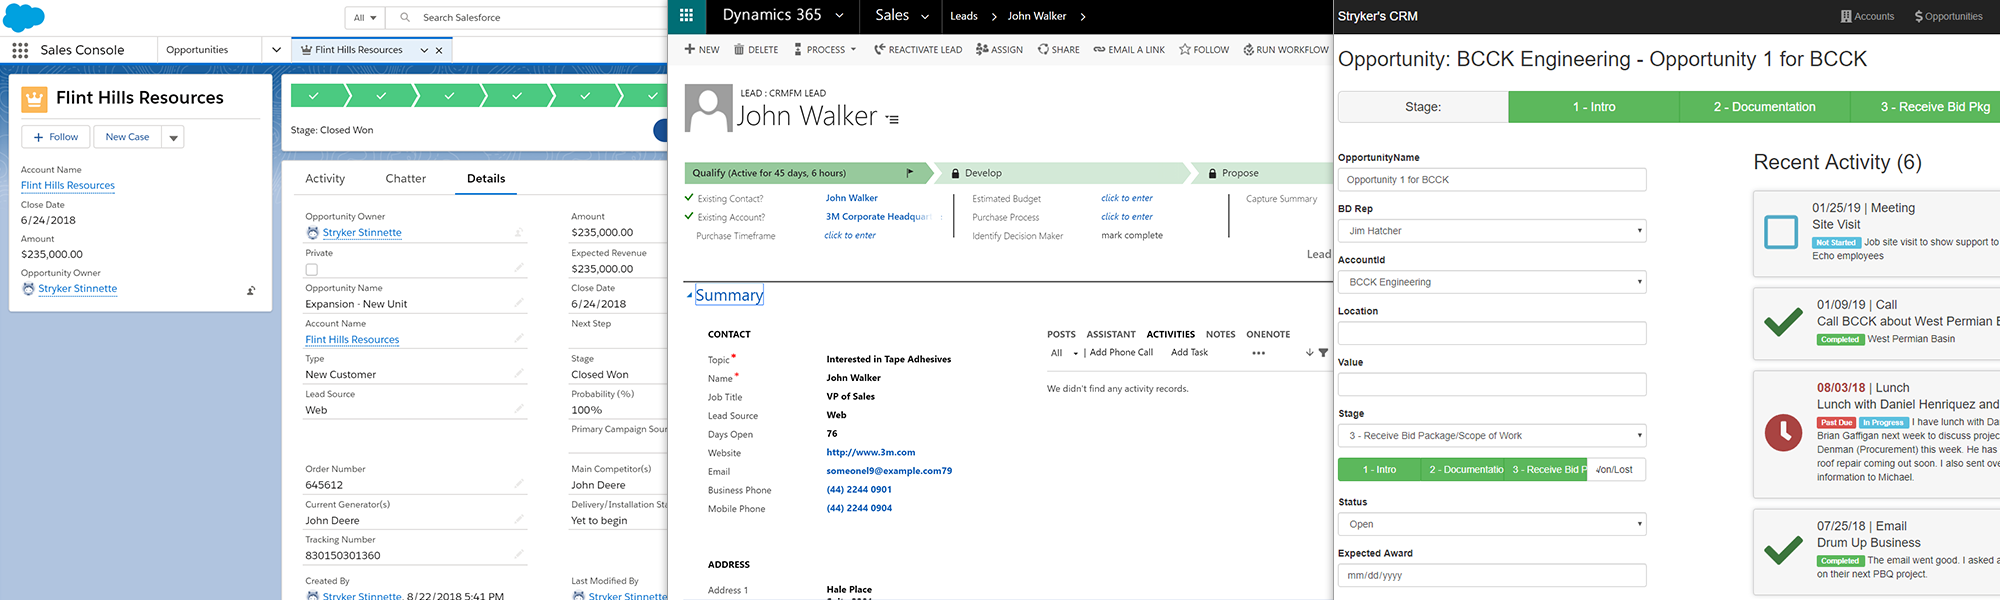The image size is (2000, 600).
Task: Open the search scope All dropdown
Action: coord(366,17)
